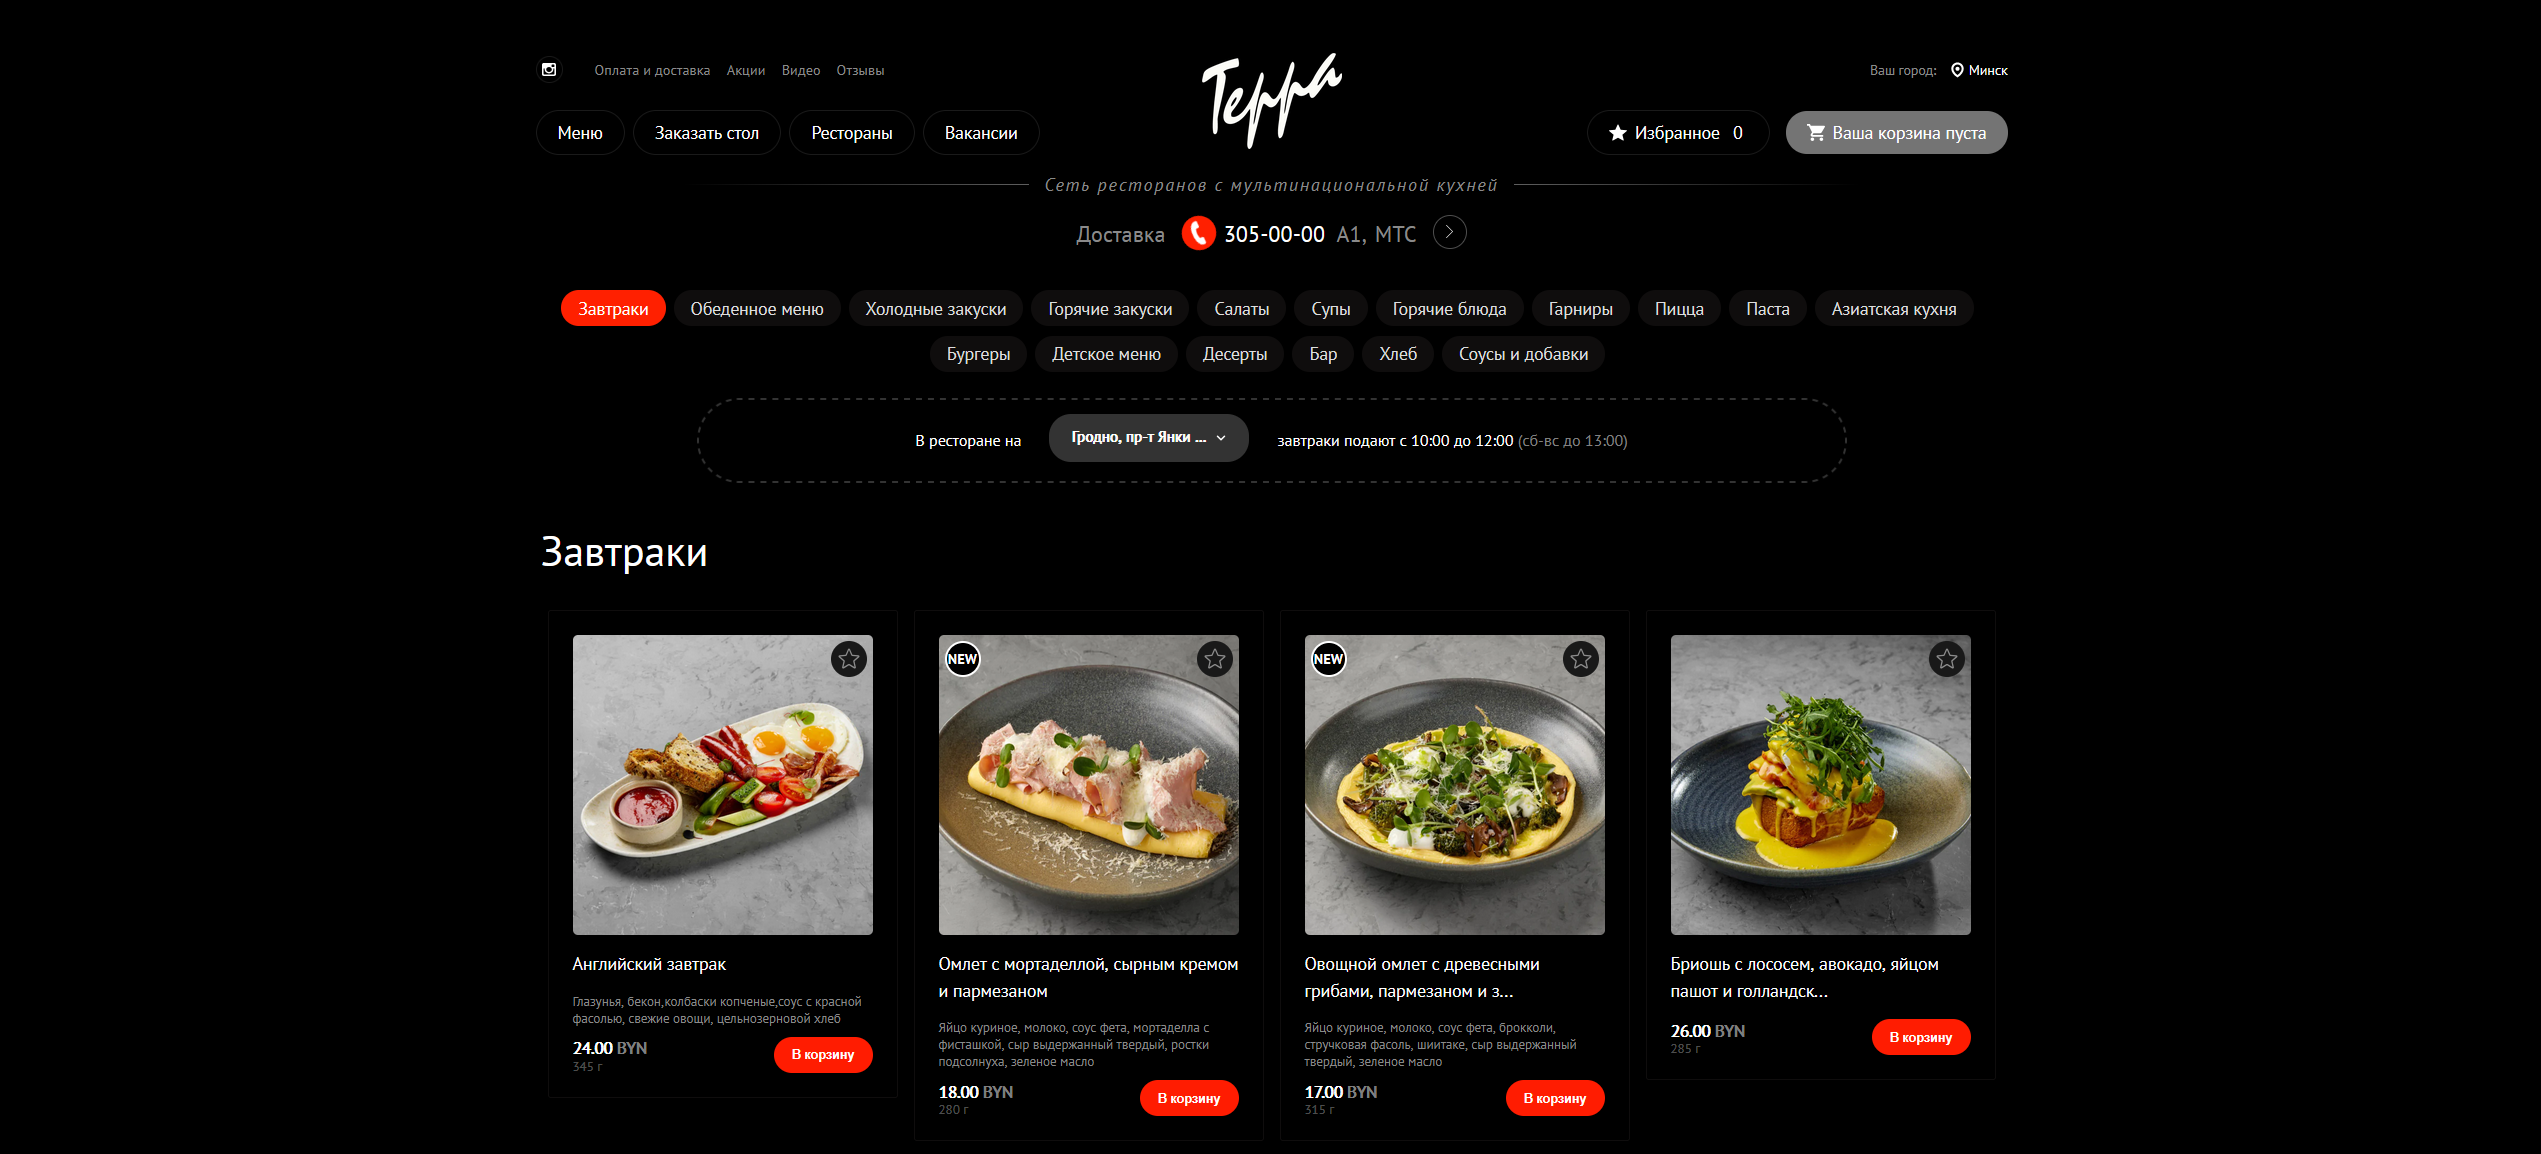Open the Гродно restaurant dropdown

pos(1148,438)
